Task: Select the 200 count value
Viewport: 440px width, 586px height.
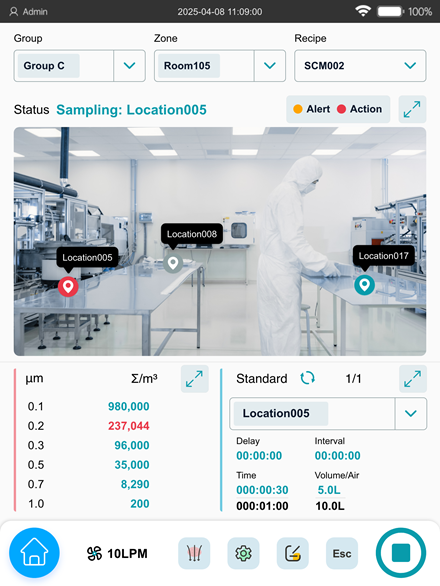Action: click(140, 503)
